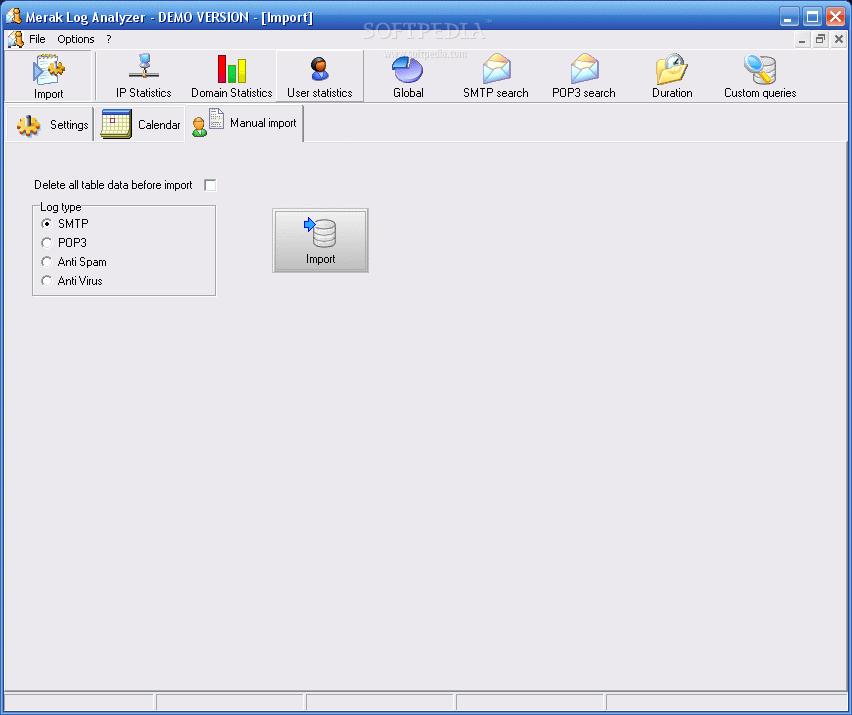
Task: Close the Merak Log Analyzer window
Action: click(x=835, y=17)
